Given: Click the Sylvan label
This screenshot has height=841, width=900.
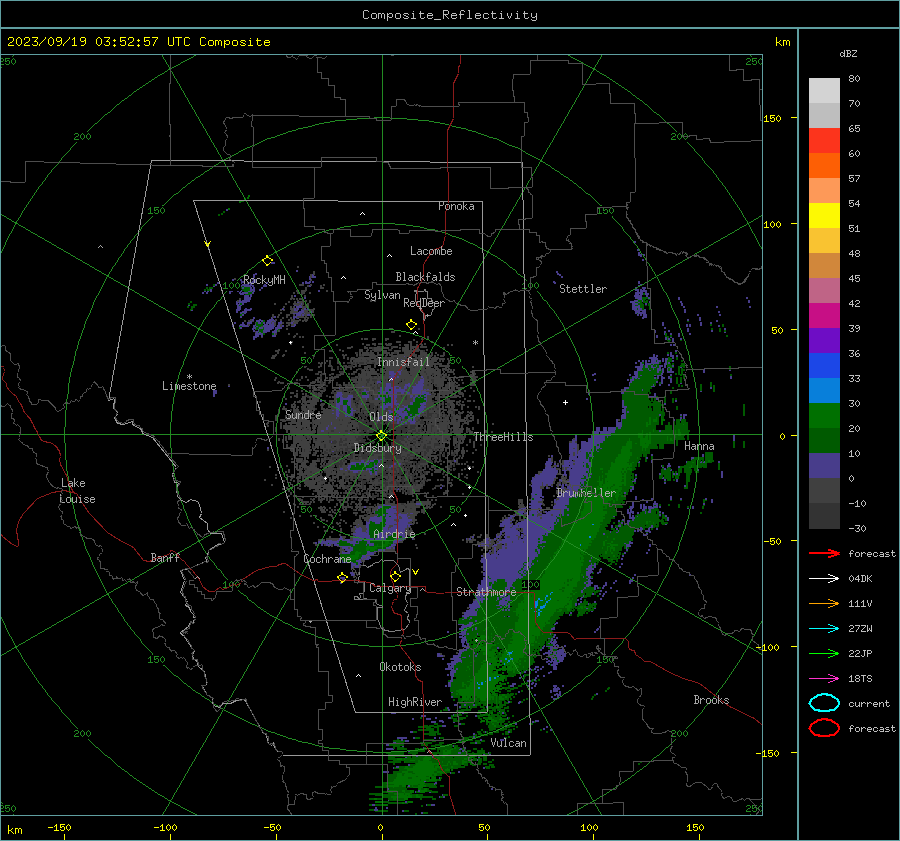Looking at the screenshot, I should point(382,295).
